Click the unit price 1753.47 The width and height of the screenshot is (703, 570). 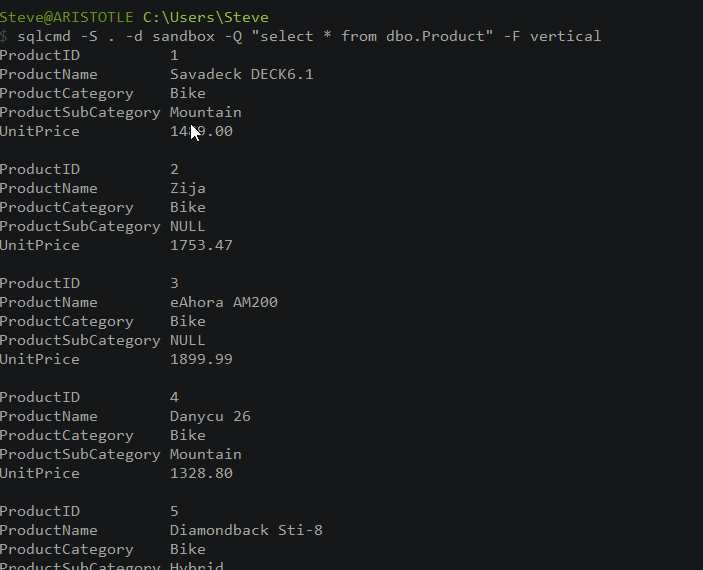(x=201, y=245)
